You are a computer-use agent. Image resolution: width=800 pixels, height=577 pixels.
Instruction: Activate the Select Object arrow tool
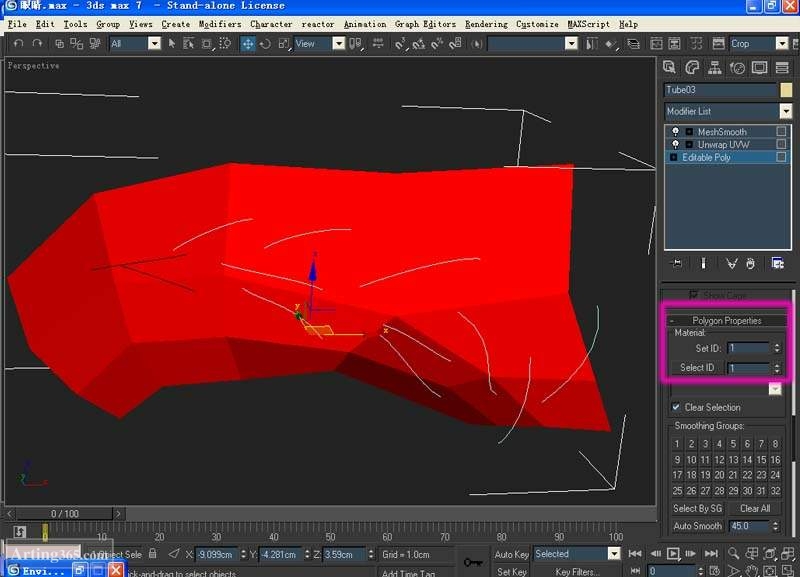pos(171,44)
